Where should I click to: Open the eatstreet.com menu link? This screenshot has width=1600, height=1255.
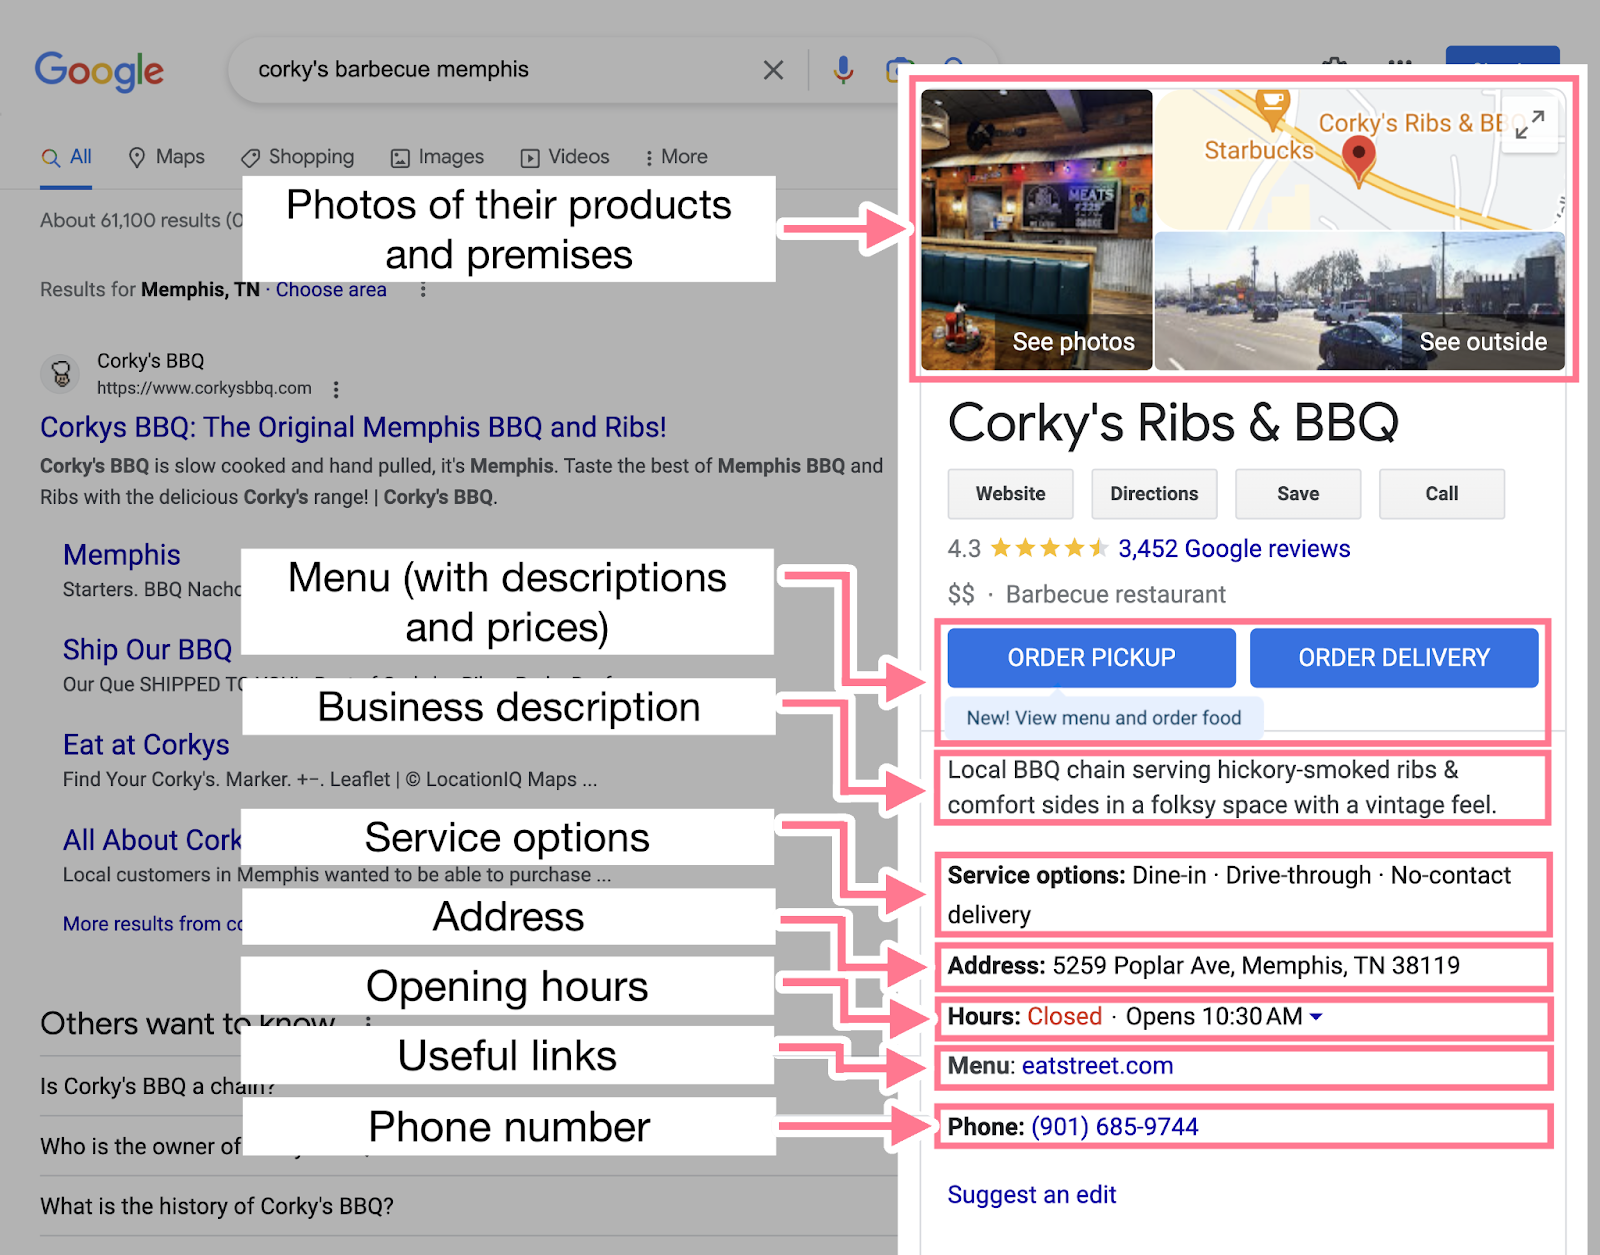1097,1066
